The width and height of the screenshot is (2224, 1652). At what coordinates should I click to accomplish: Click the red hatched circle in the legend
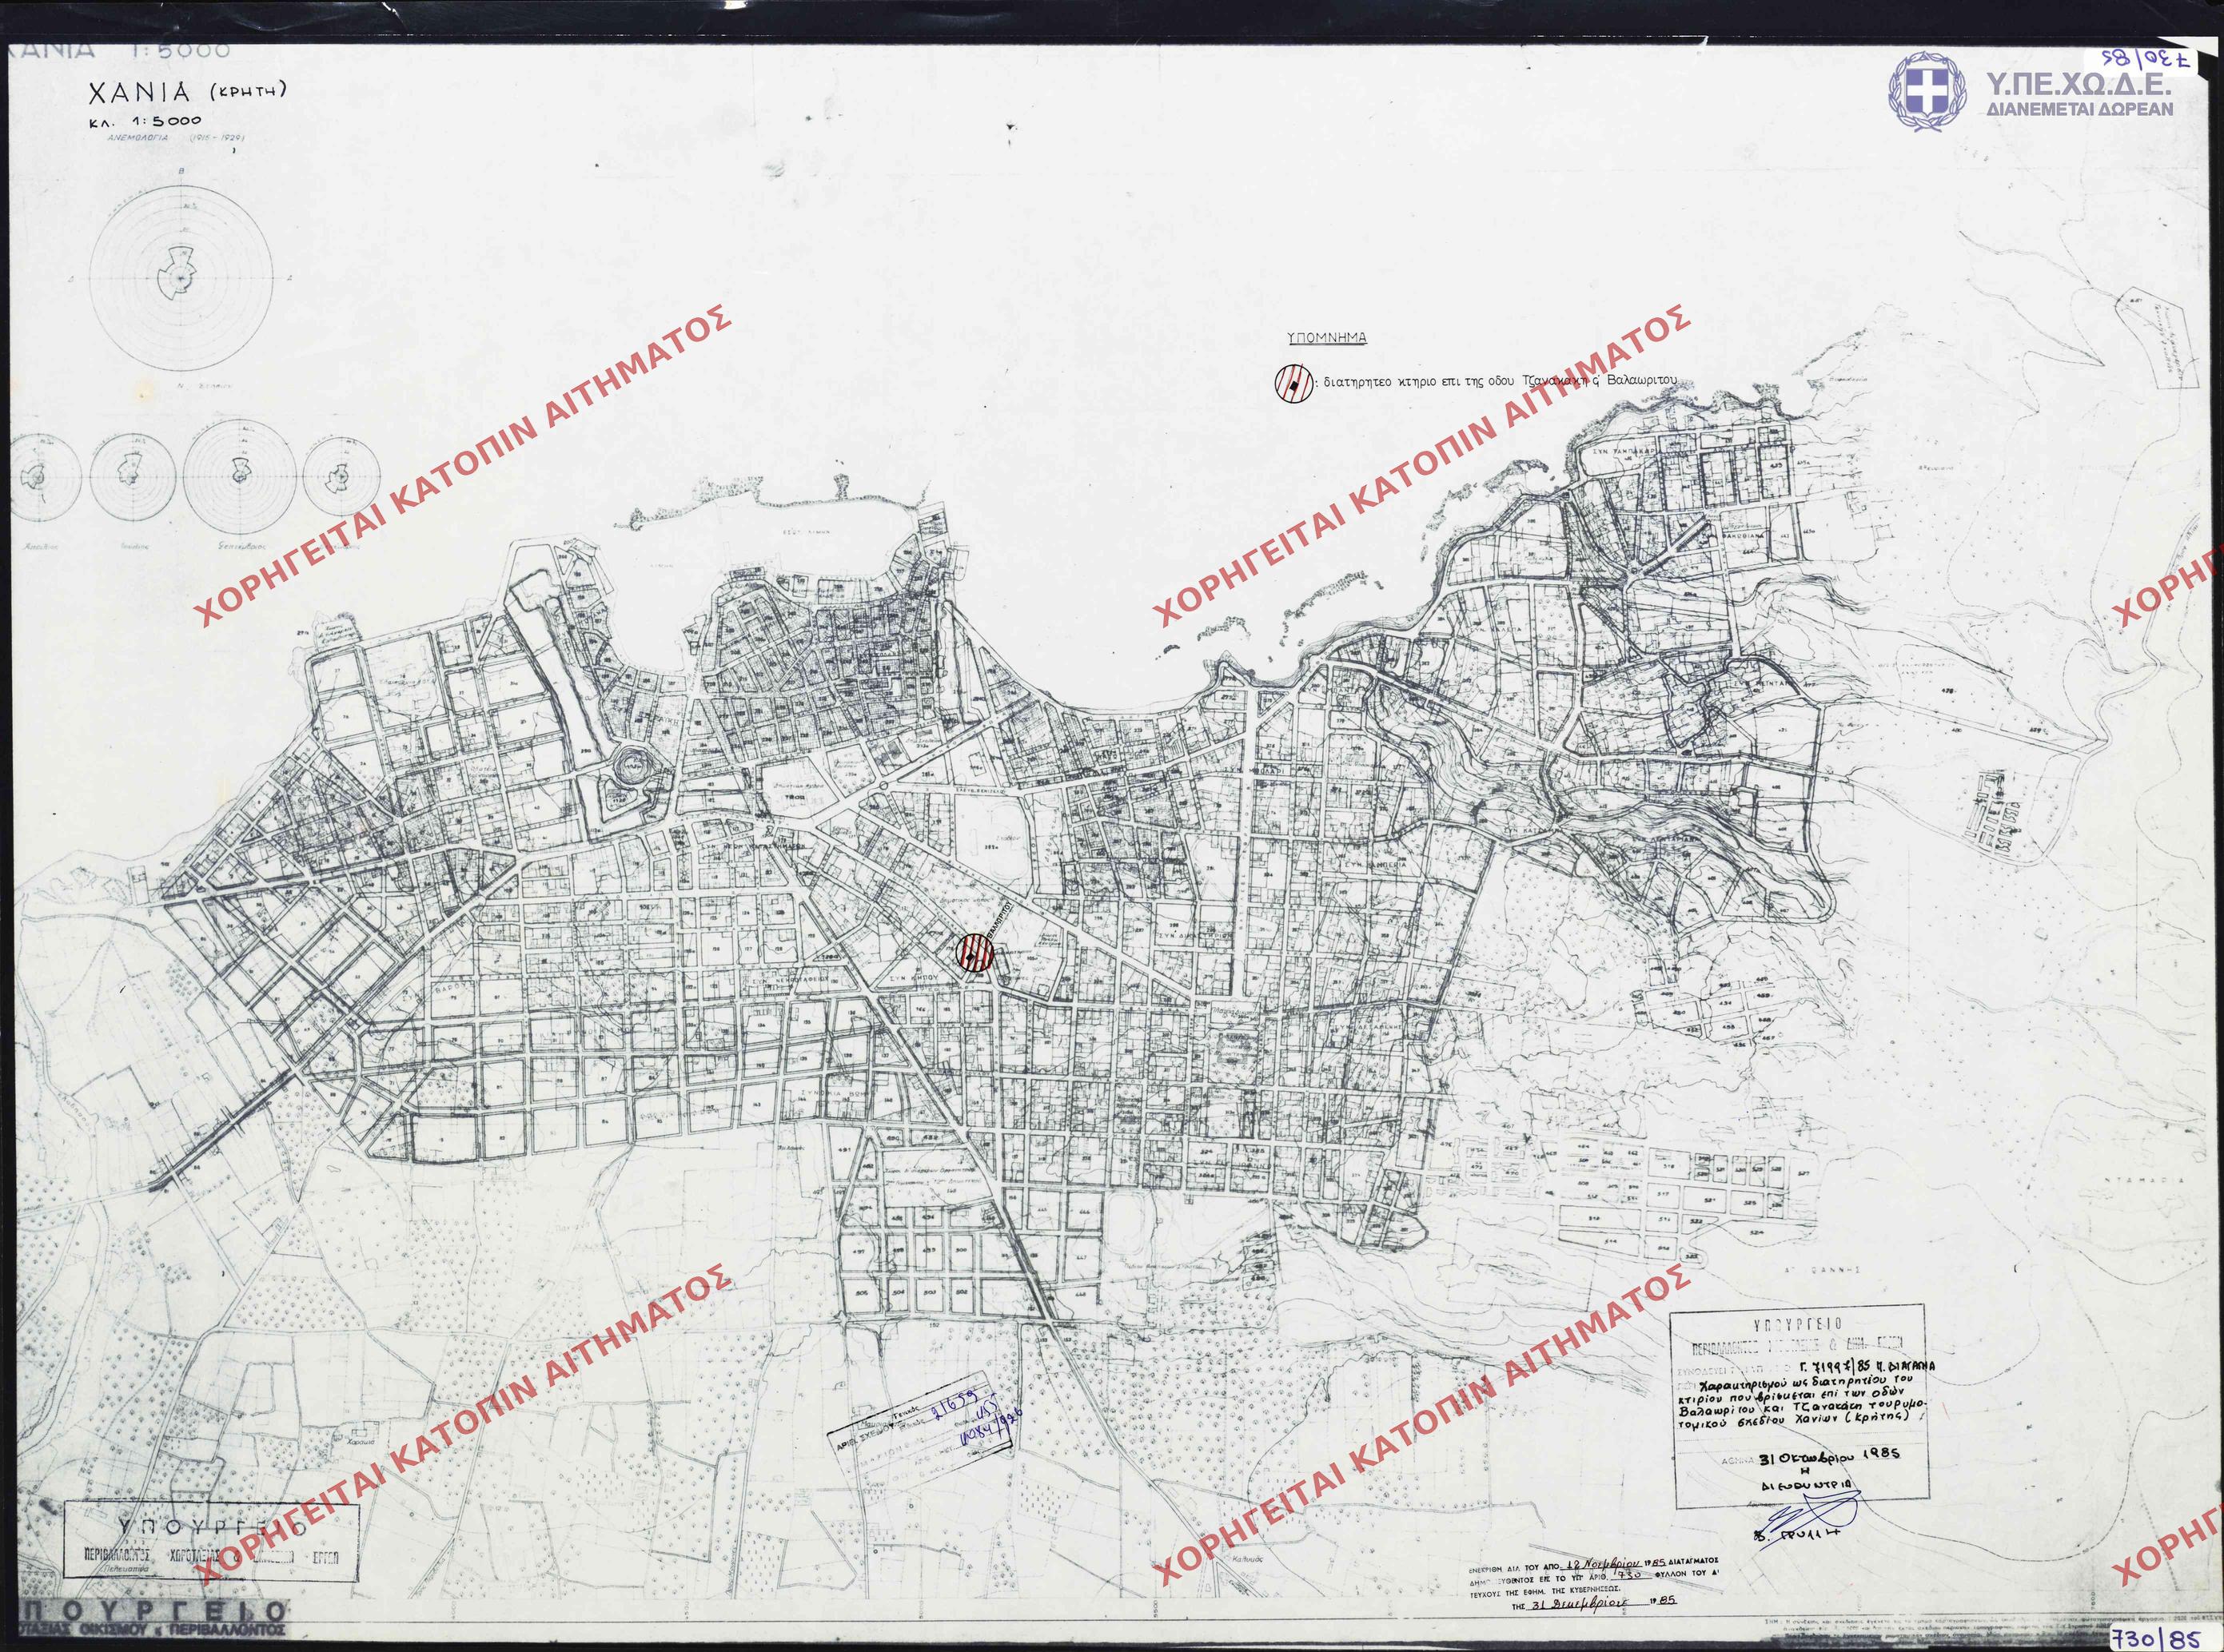click(1293, 384)
